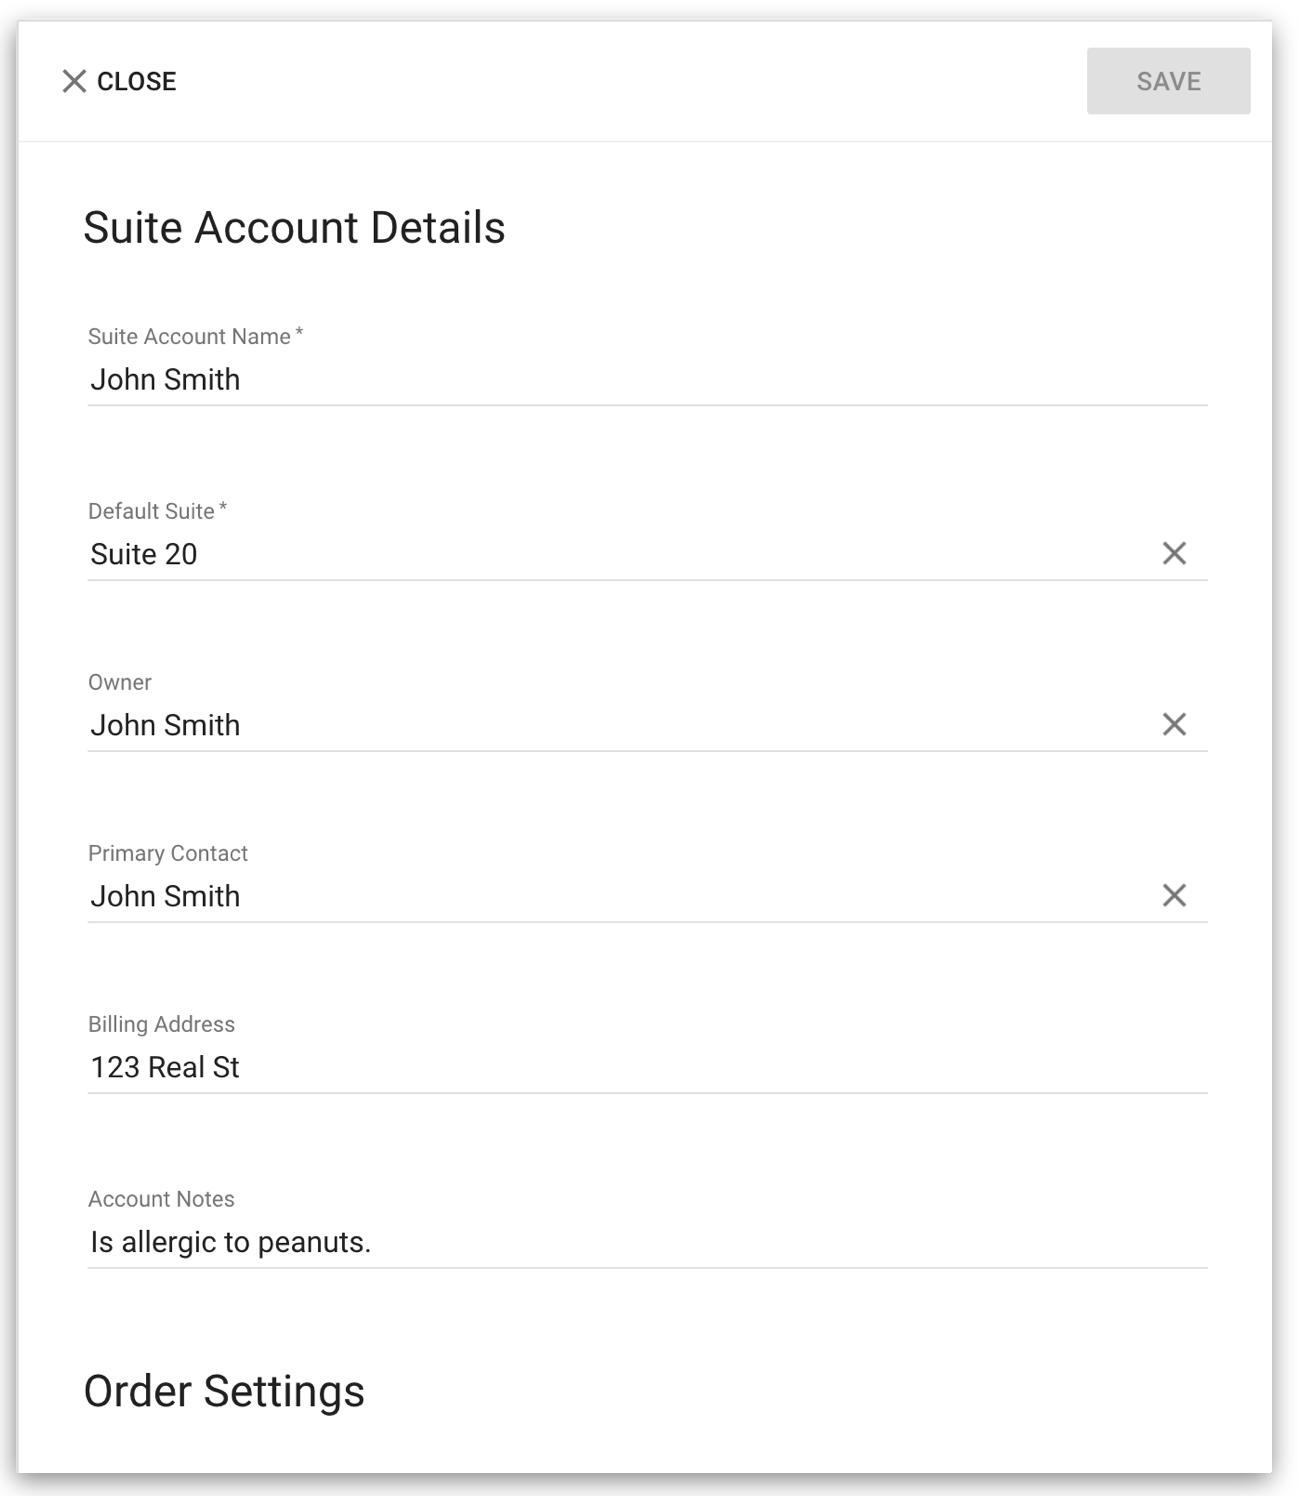Image resolution: width=1298 pixels, height=1496 pixels.
Task: Clear the Default Suite selection
Action: click(1174, 553)
